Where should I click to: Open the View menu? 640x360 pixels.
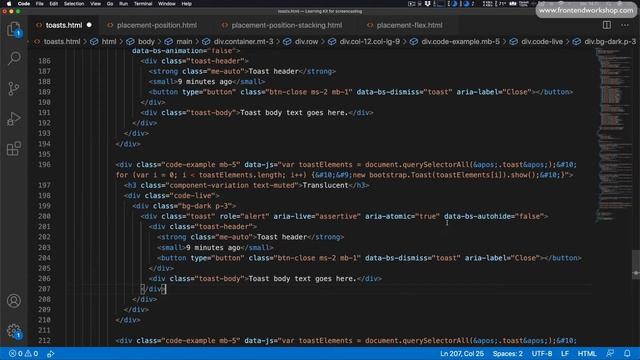pos(96,4)
